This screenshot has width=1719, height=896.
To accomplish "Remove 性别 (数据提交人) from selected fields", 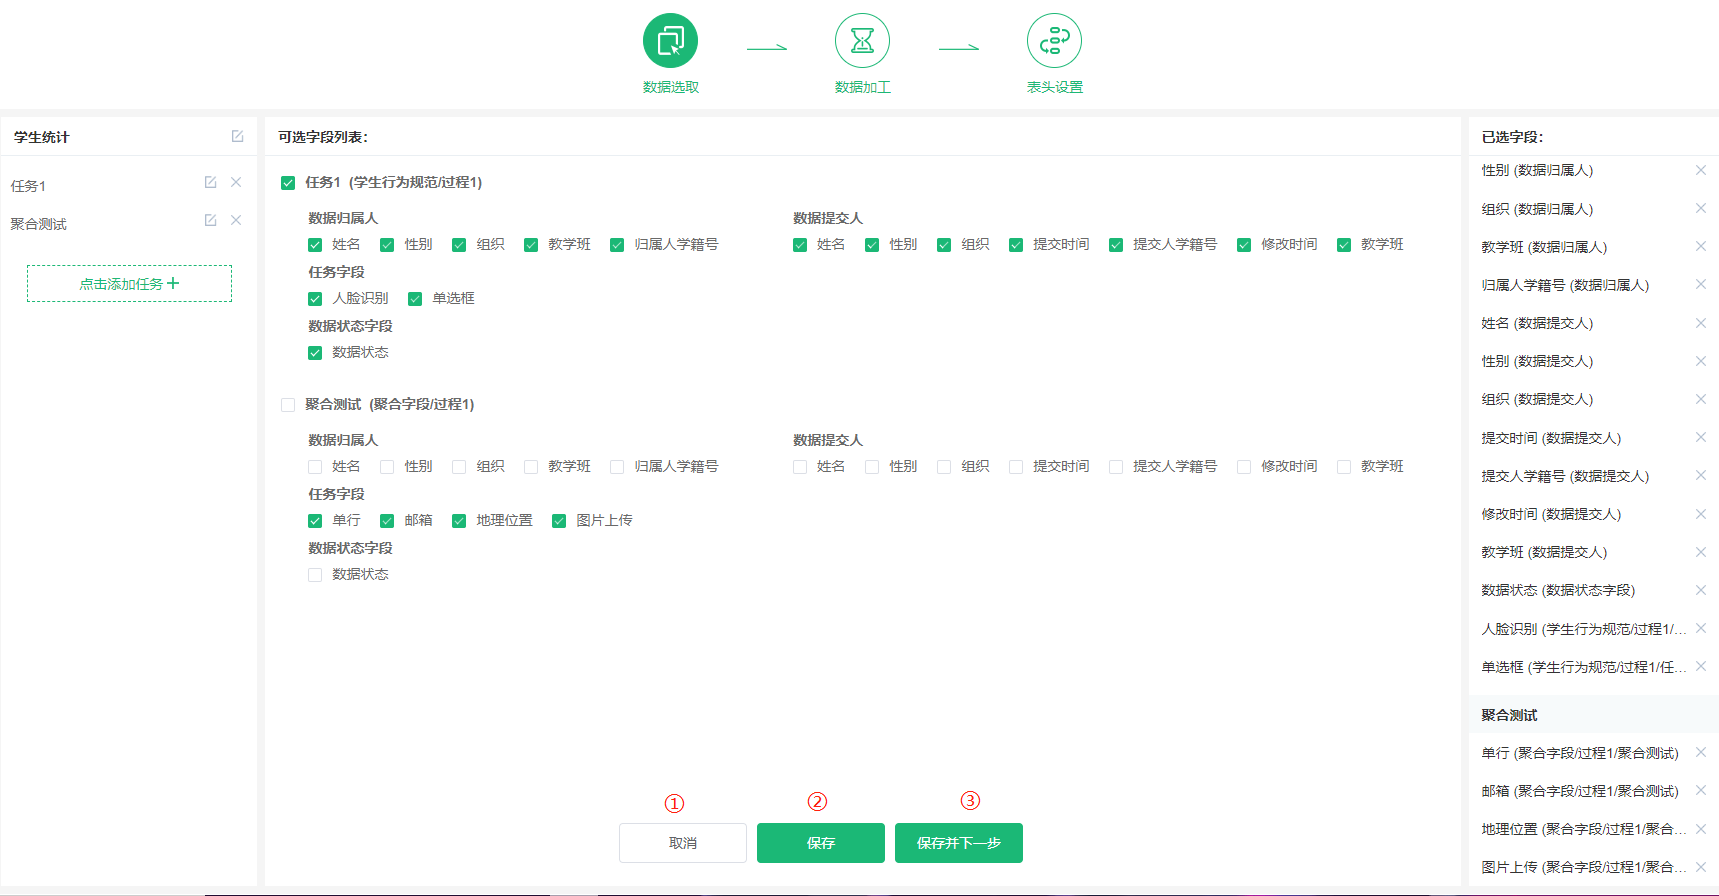I will [1700, 361].
